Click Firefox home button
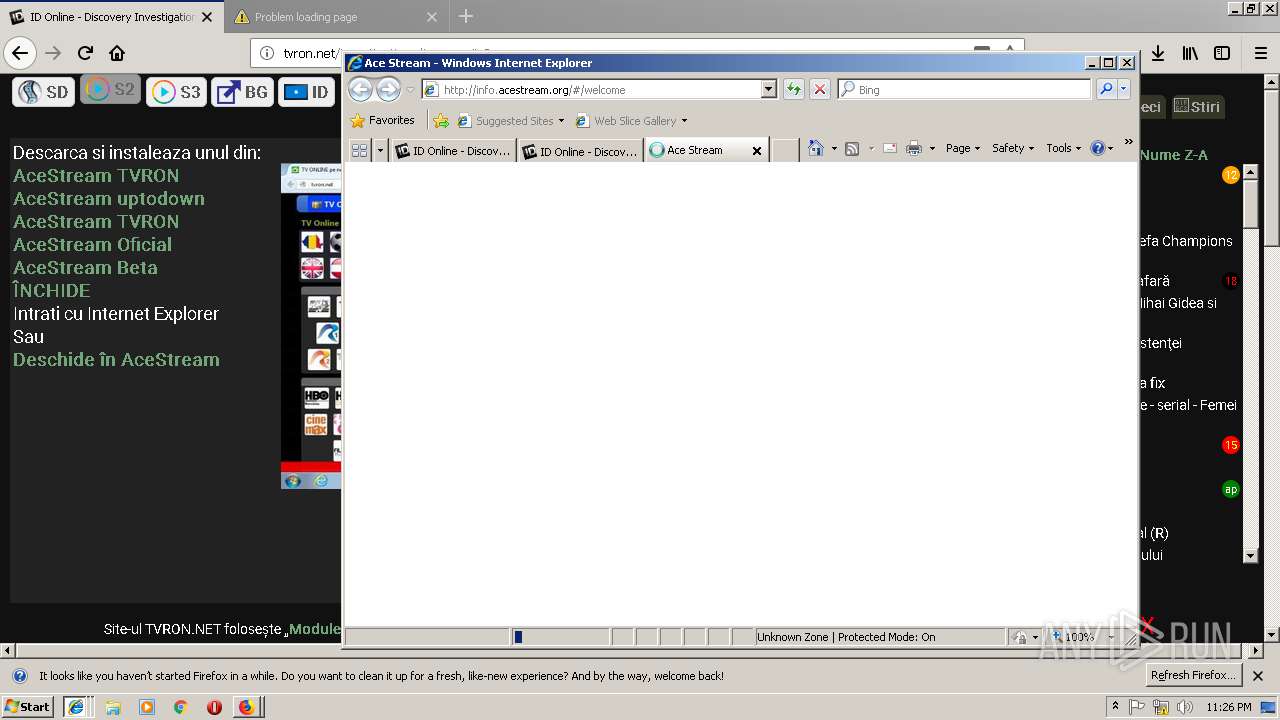1280x720 pixels. (117, 53)
